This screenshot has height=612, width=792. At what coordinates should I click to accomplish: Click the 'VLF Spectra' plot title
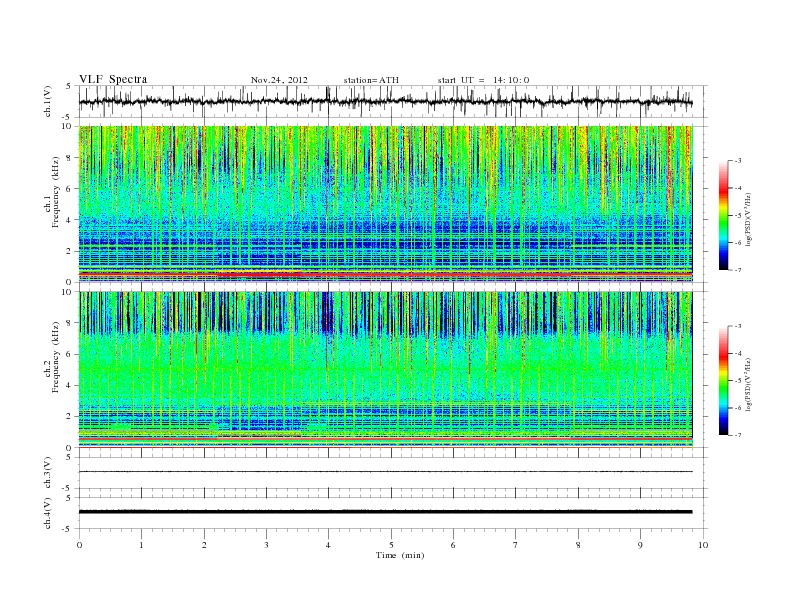(x=113, y=79)
